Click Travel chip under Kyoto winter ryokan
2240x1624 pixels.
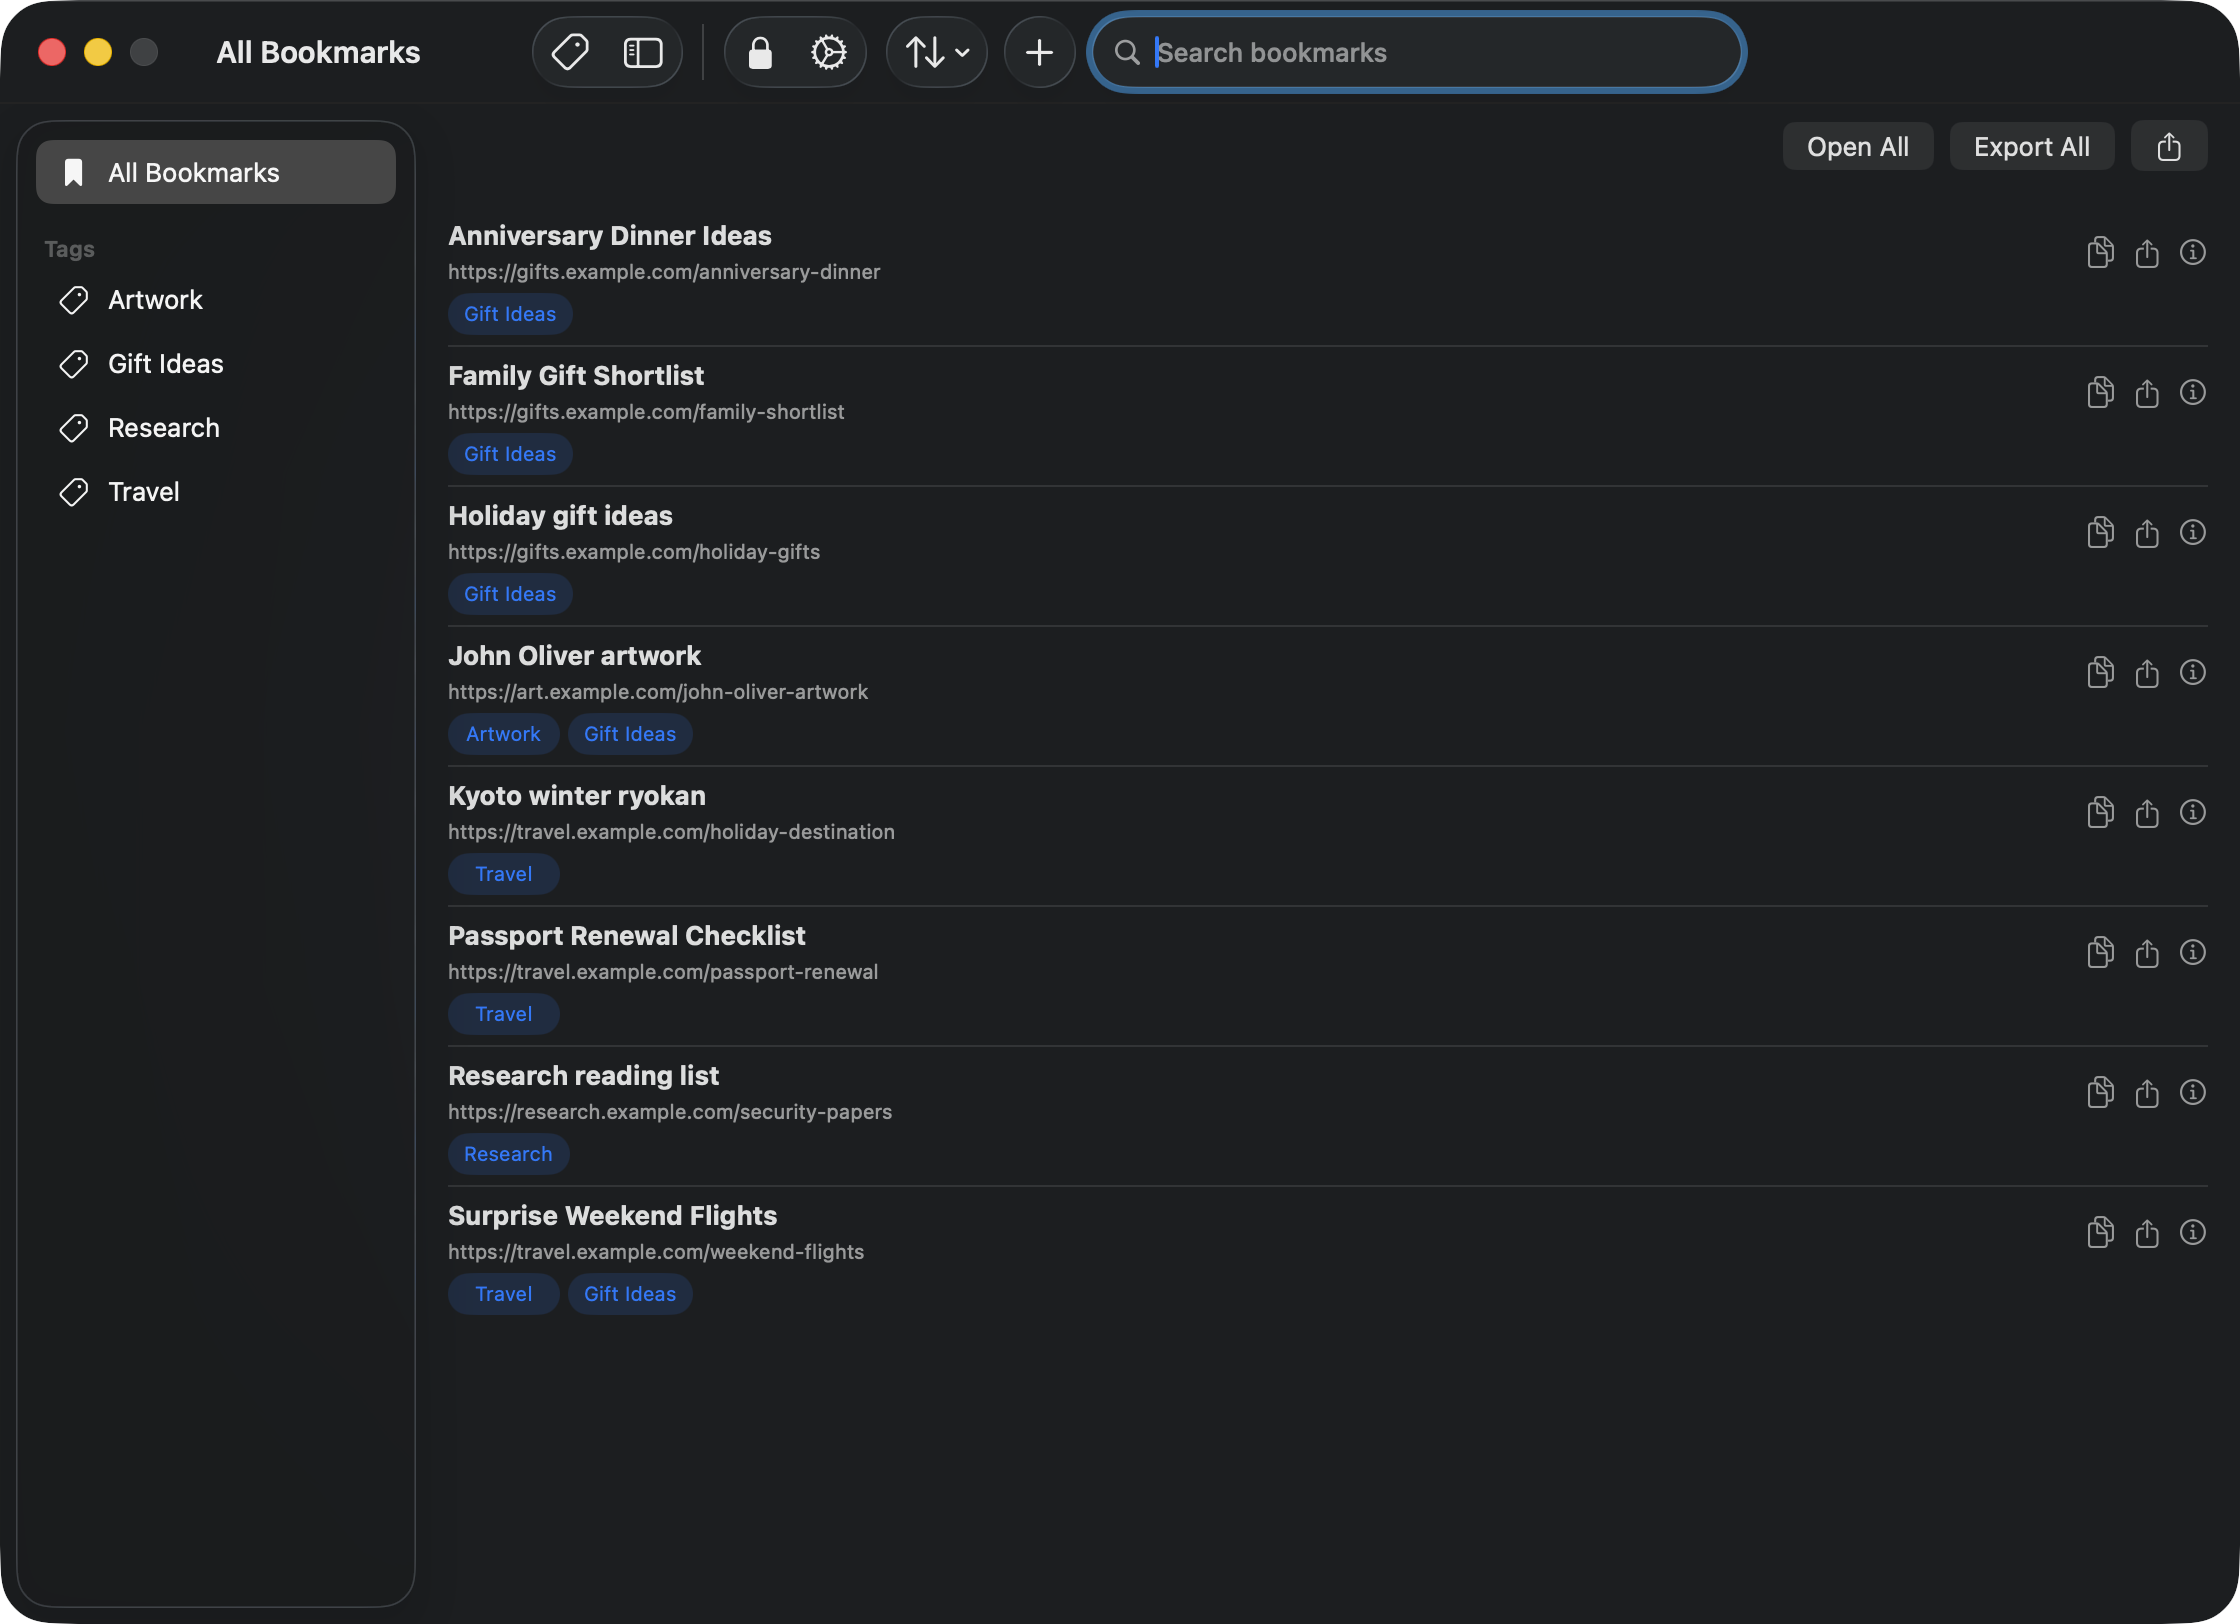click(503, 874)
